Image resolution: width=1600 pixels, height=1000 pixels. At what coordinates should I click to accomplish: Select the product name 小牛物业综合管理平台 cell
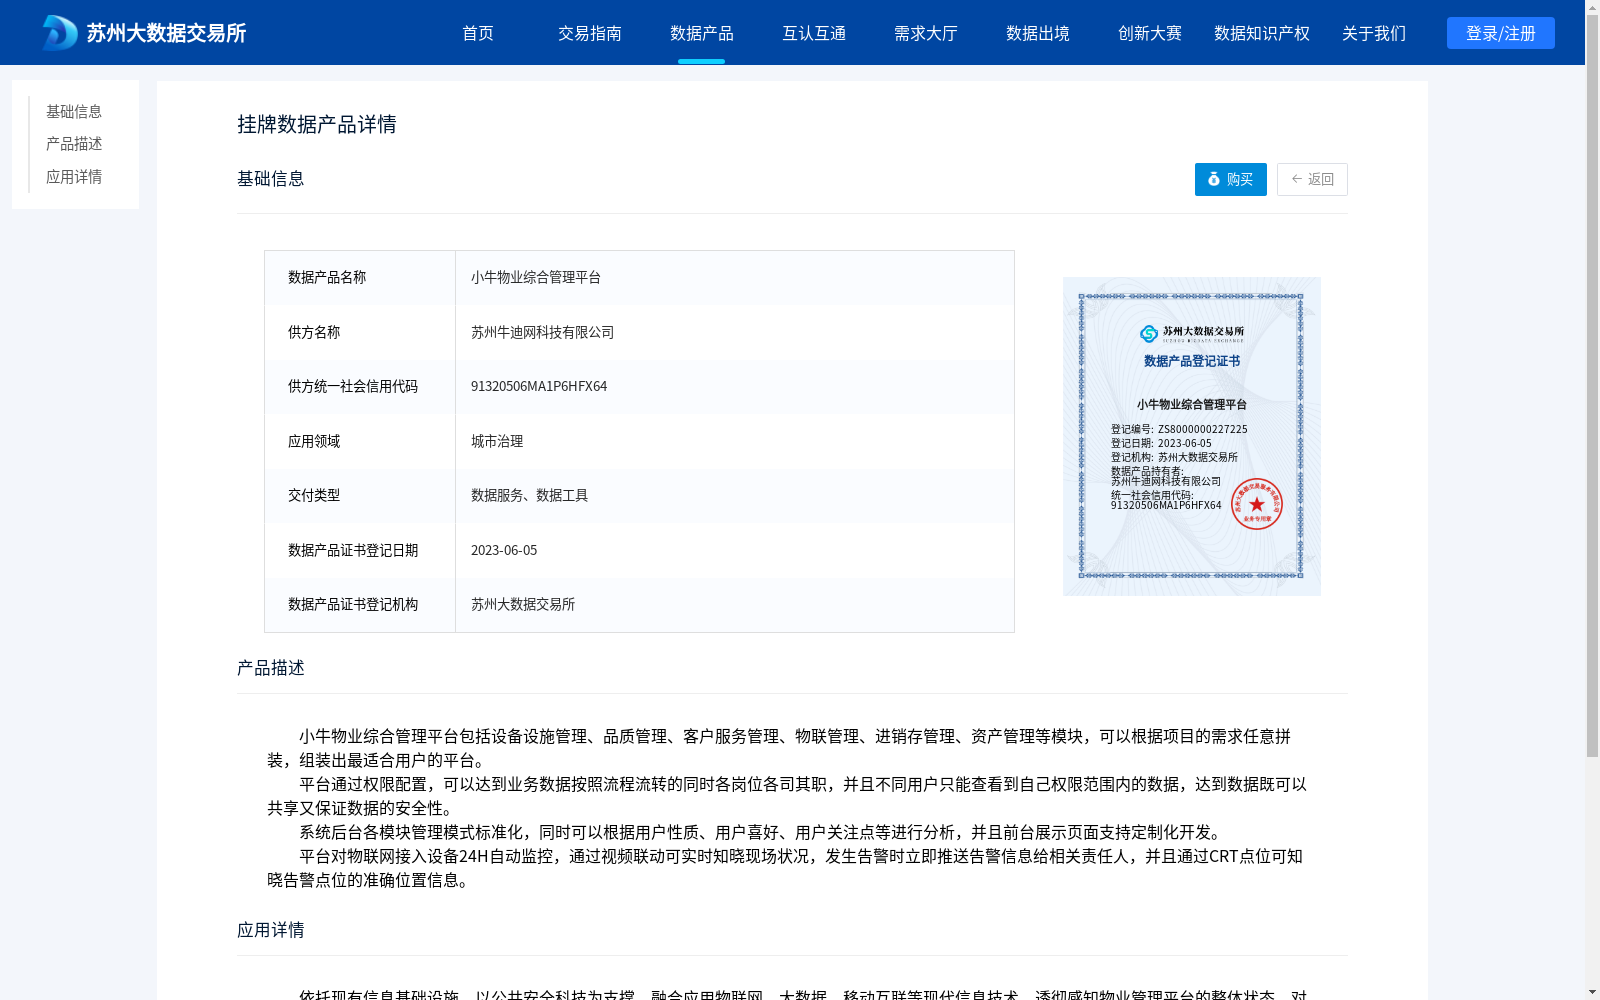click(x=735, y=278)
